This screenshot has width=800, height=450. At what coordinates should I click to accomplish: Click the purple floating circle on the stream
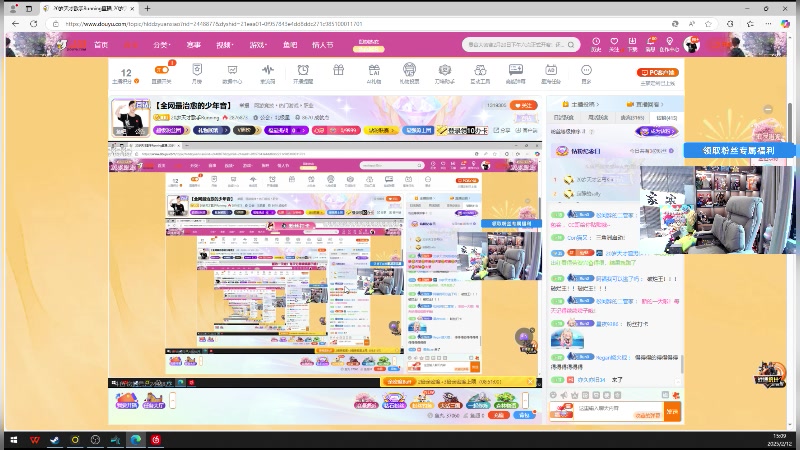524,337
